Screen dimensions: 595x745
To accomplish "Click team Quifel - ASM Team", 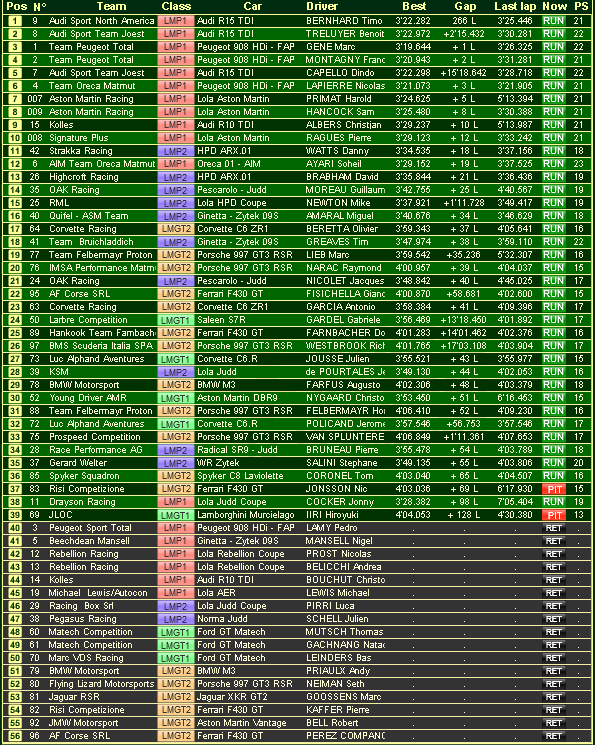I will (88, 216).
